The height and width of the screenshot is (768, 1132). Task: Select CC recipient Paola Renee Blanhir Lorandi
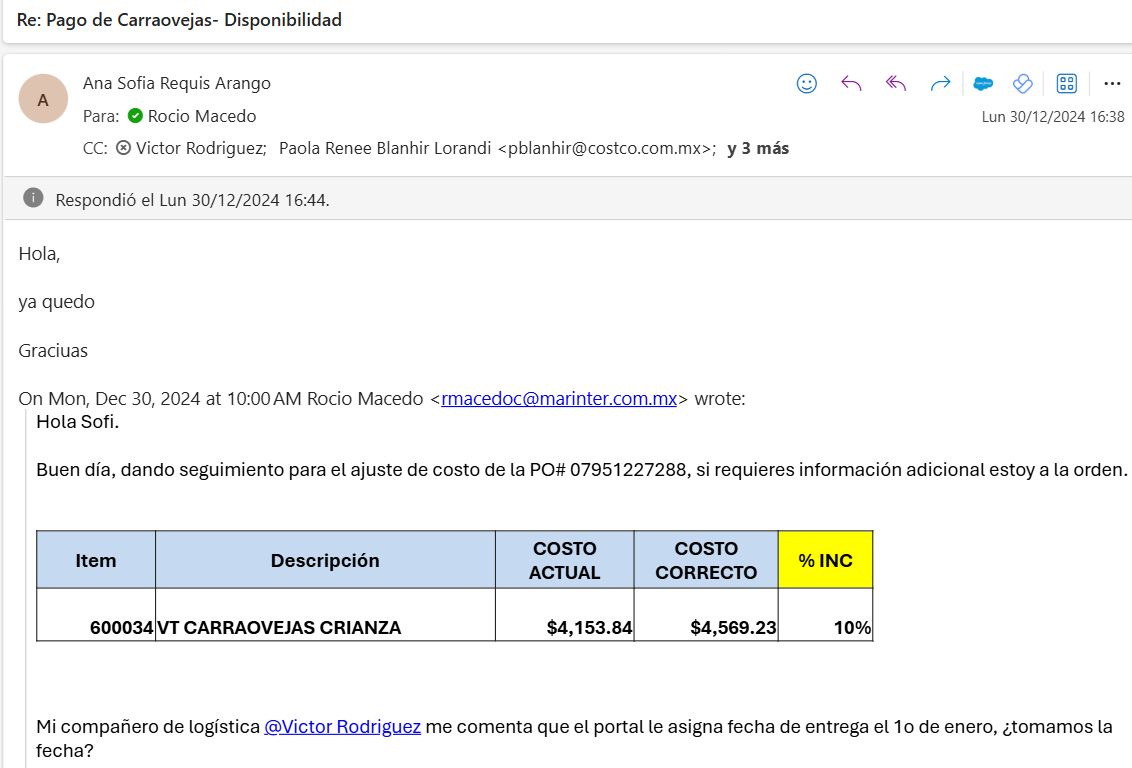point(496,148)
